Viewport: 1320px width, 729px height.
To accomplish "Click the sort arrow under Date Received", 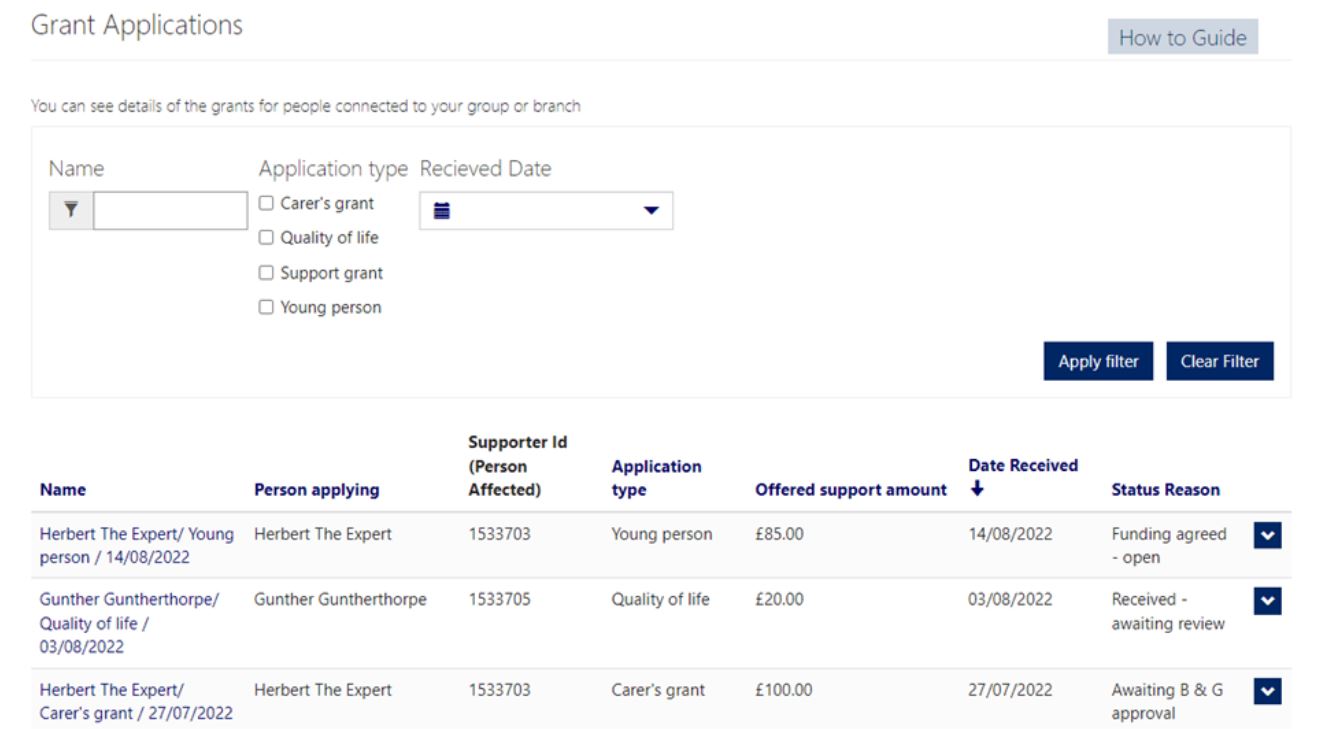I will [977, 489].
